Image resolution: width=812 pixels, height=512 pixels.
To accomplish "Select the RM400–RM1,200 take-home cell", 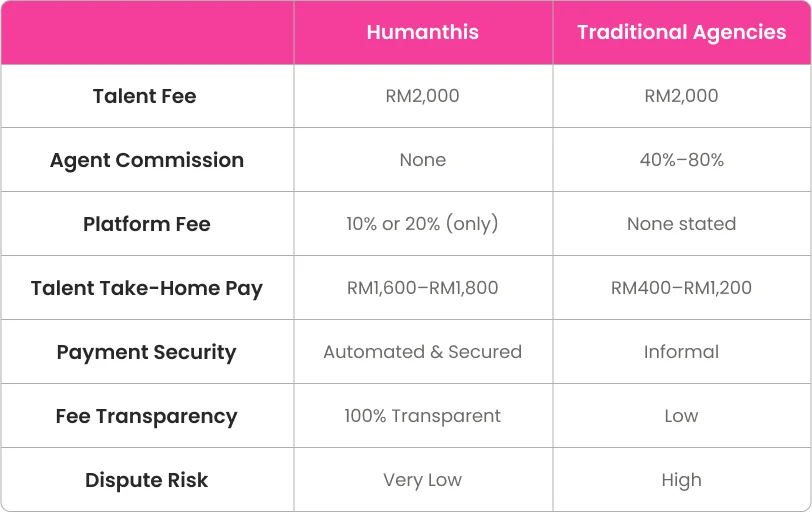I will click(x=681, y=288).
